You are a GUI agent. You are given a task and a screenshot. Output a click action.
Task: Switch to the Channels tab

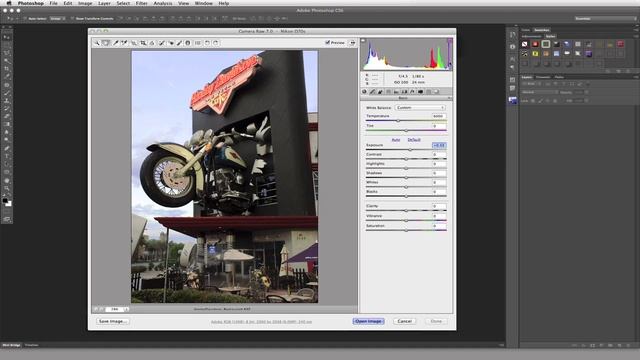(543, 77)
